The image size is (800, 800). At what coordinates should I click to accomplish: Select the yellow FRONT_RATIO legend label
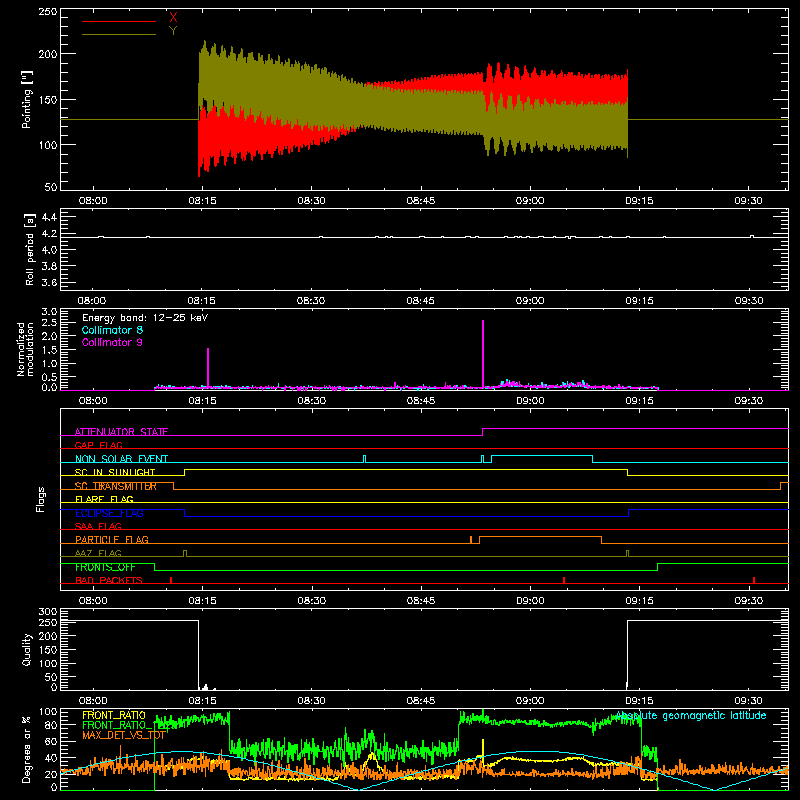114,715
